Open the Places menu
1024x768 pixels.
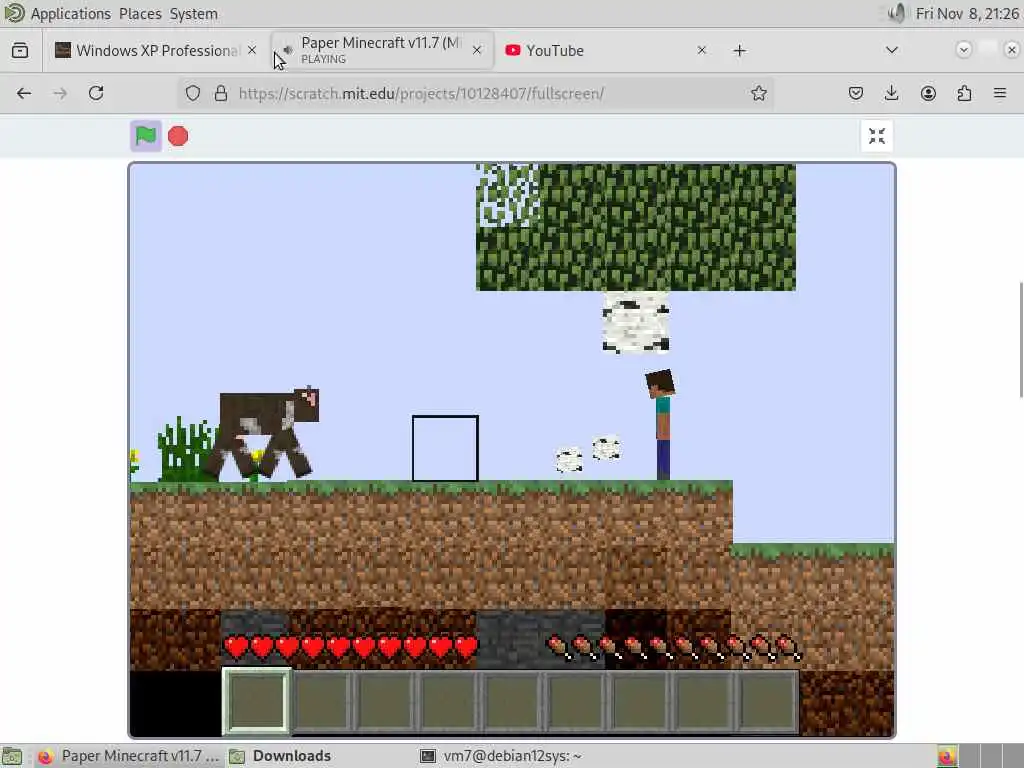(x=140, y=14)
